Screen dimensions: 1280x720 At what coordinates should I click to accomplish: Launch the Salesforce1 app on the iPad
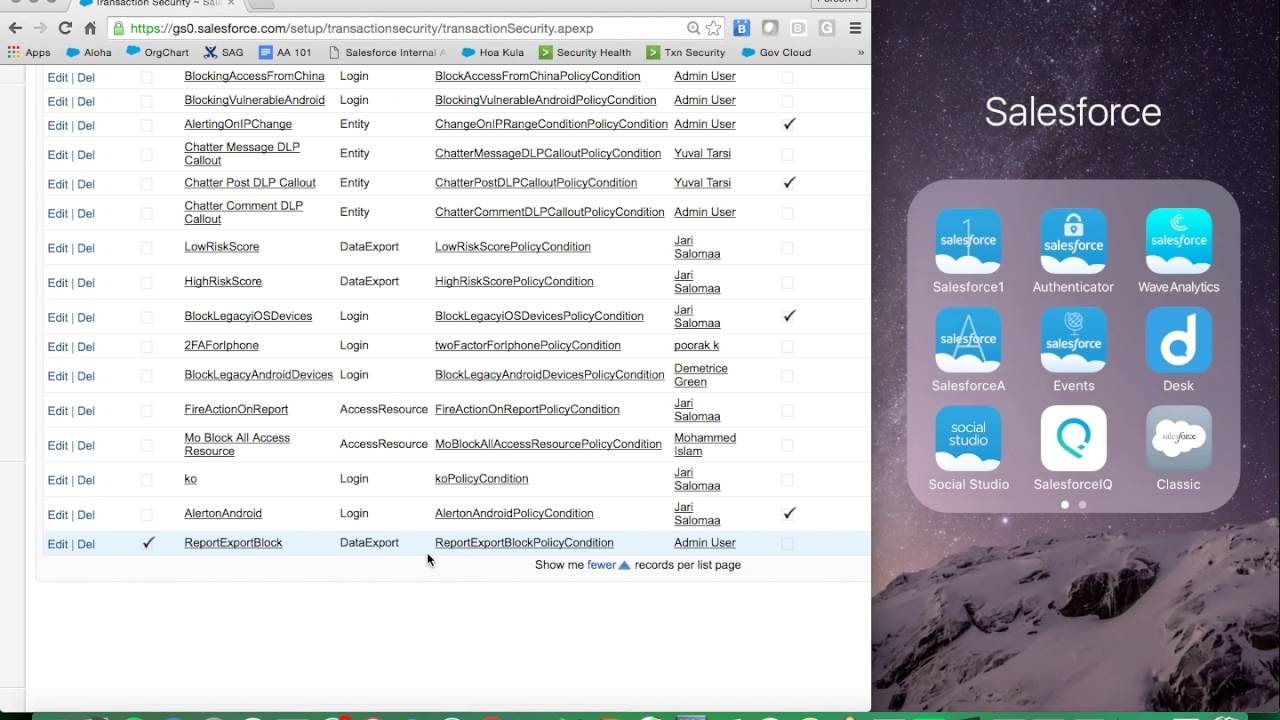click(x=968, y=241)
